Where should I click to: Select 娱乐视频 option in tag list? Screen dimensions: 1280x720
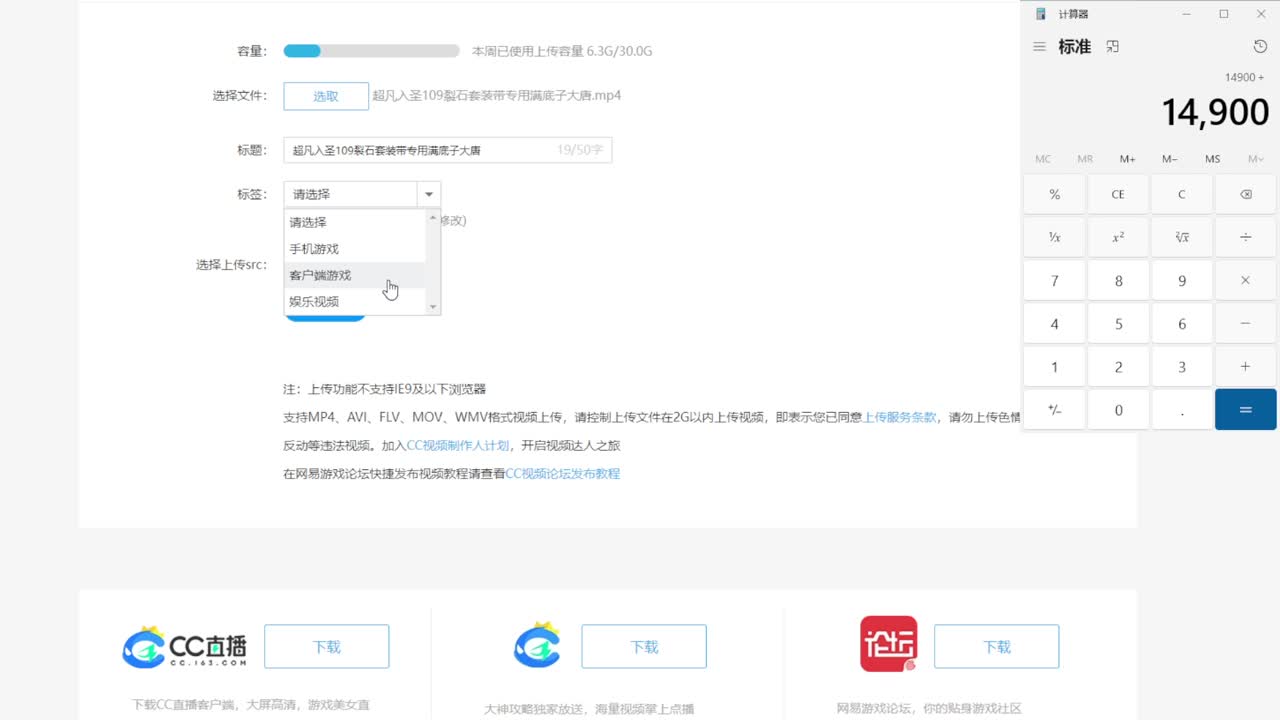pyautogui.click(x=355, y=301)
